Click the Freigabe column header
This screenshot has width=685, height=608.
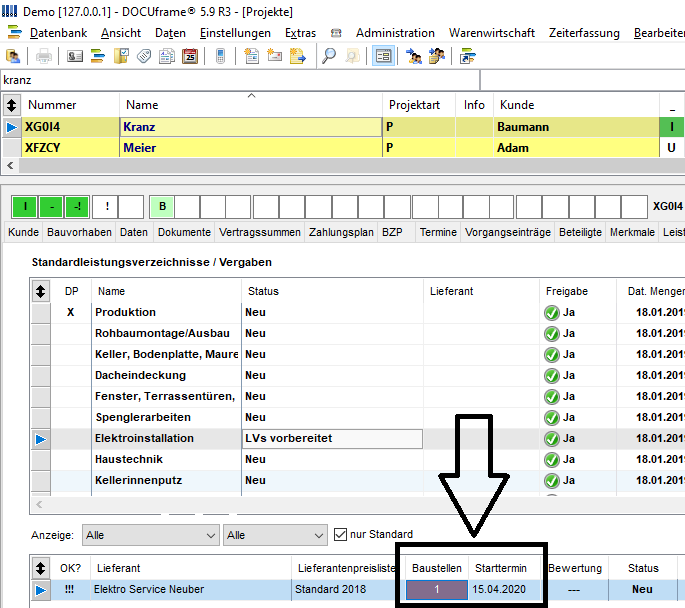(578, 291)
